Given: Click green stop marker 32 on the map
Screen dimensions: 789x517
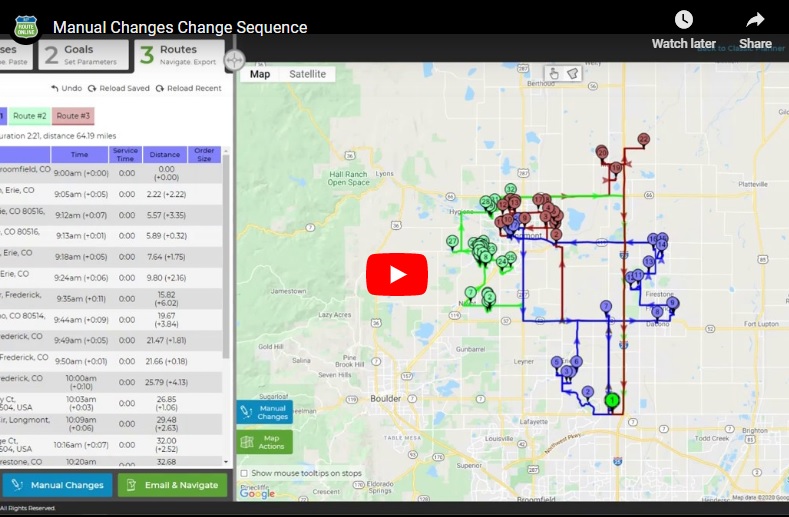Looking at the screenshot, I should tap(511, 189).
